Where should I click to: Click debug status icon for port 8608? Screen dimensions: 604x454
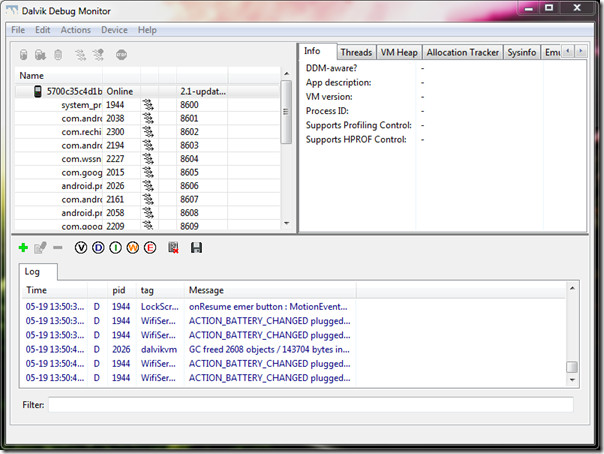(x=148, y=213)
